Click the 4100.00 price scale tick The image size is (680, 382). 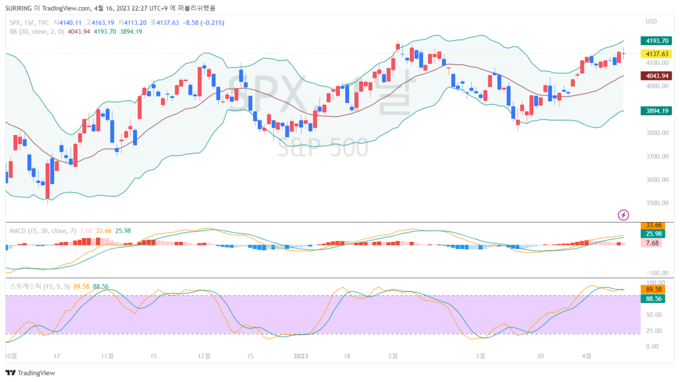pyautogui.click(x=657, y=63)
